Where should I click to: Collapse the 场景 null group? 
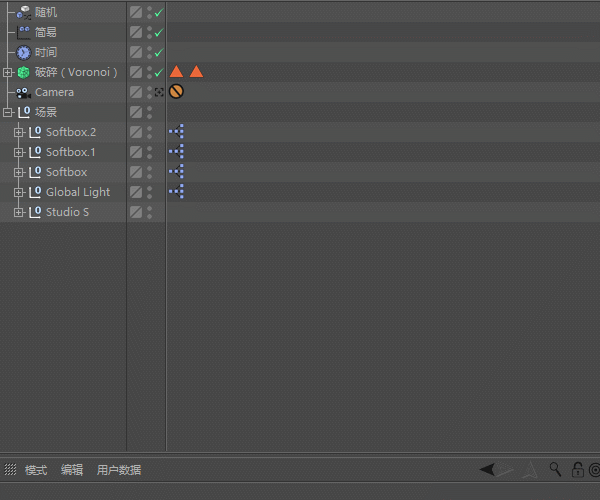(x=7, y=112)
